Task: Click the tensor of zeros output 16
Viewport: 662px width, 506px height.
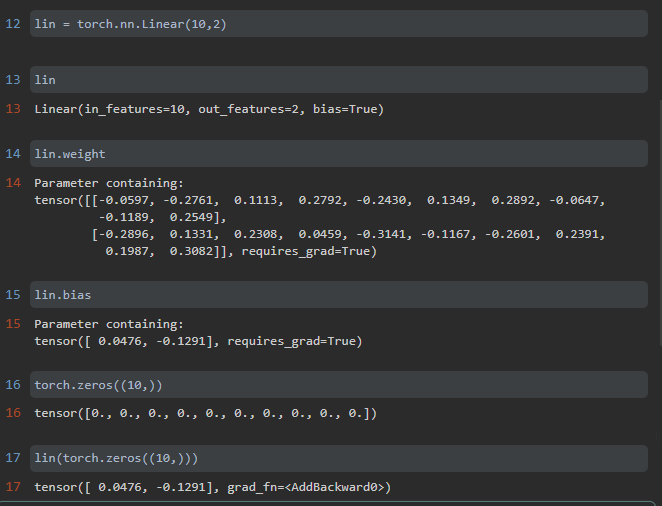Action: [205, 413]
